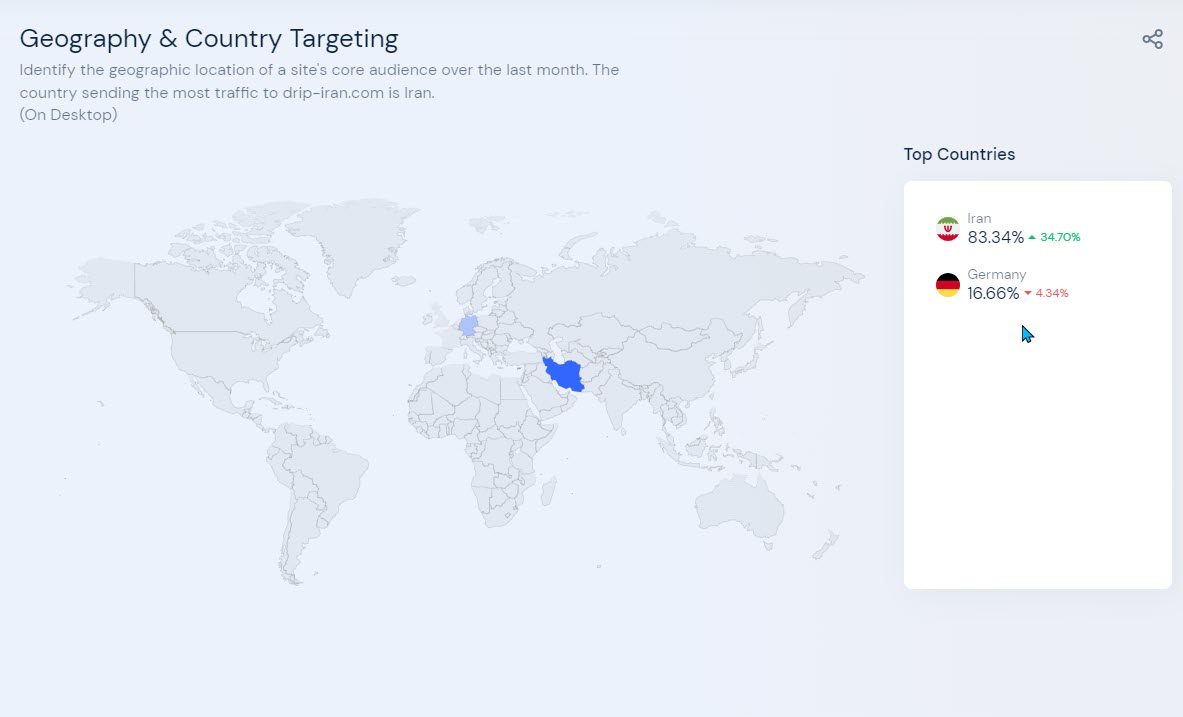This screenshot has width=1183, height=717.
Task: Open the Iran entry in Top Countries
Action: (1008, 229)
